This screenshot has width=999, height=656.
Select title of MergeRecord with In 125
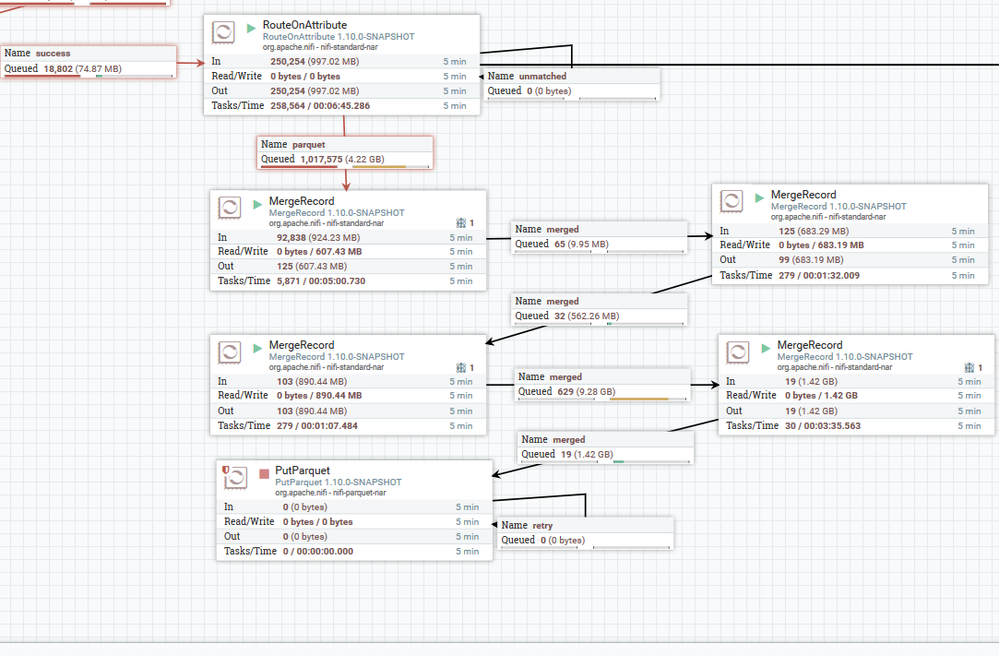[x=803, y=195]
